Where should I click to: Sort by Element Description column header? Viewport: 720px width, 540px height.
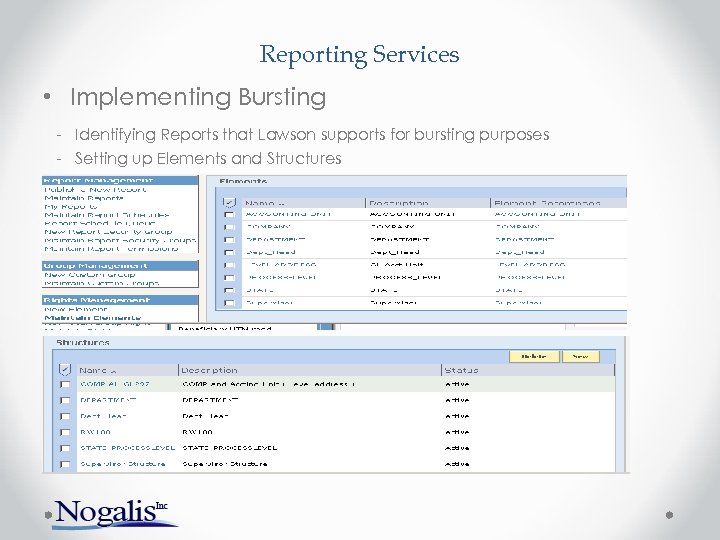coord(547,203)
